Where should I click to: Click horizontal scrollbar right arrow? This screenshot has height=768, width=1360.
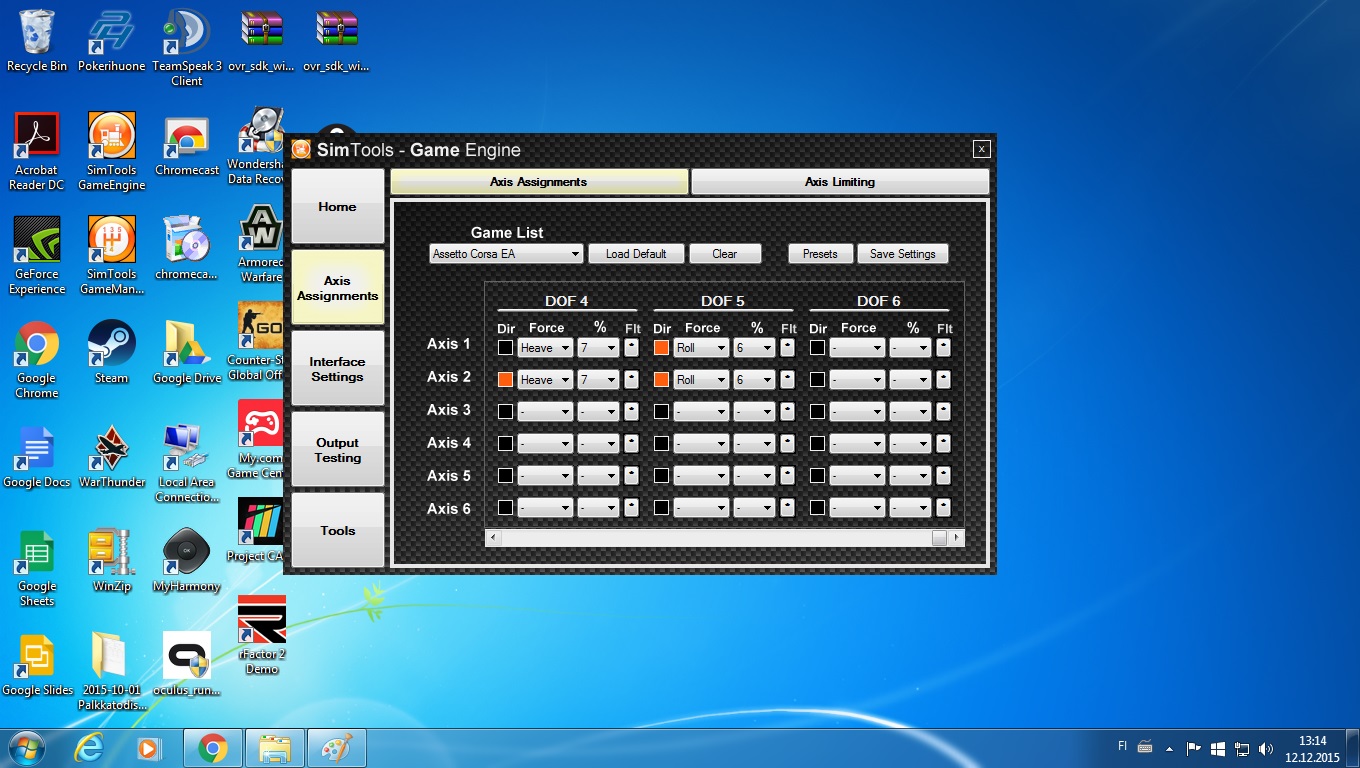point(957,538)
